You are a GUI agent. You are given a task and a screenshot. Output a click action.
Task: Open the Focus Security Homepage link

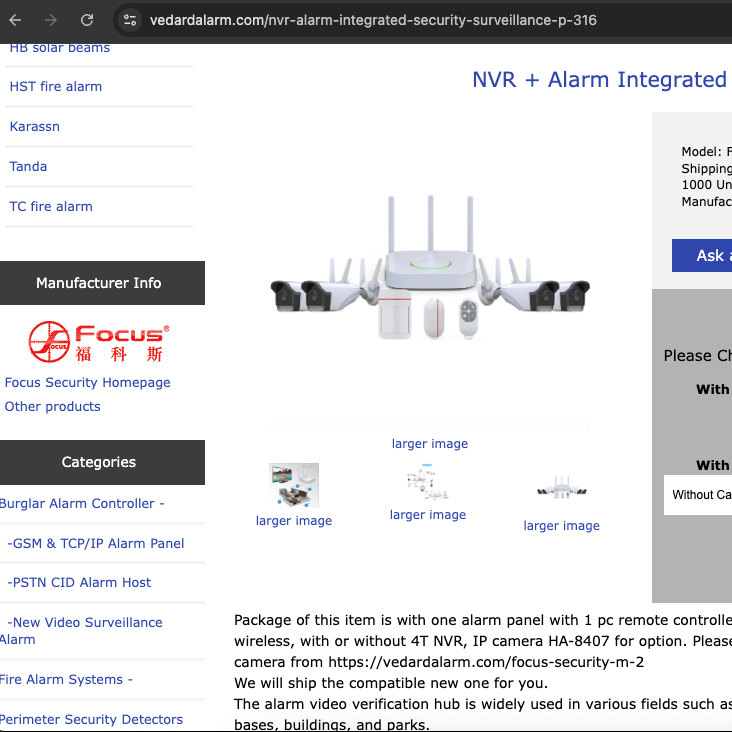click(x=87, y=382)
